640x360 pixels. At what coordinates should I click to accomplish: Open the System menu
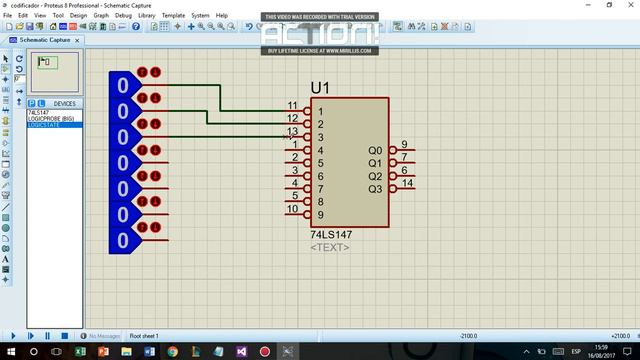click(200, 16)
